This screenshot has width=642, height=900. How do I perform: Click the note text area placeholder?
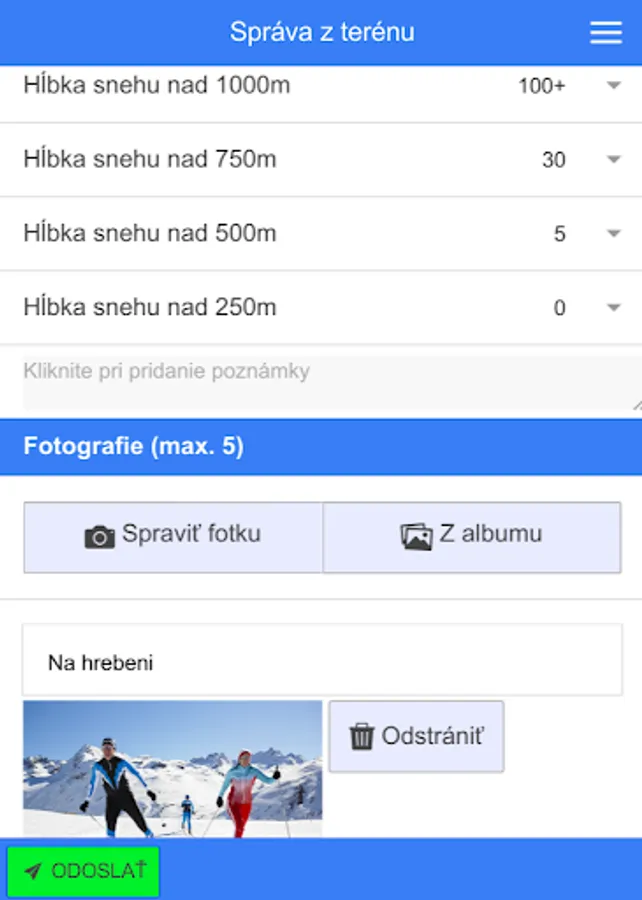[x=321, y=384]
